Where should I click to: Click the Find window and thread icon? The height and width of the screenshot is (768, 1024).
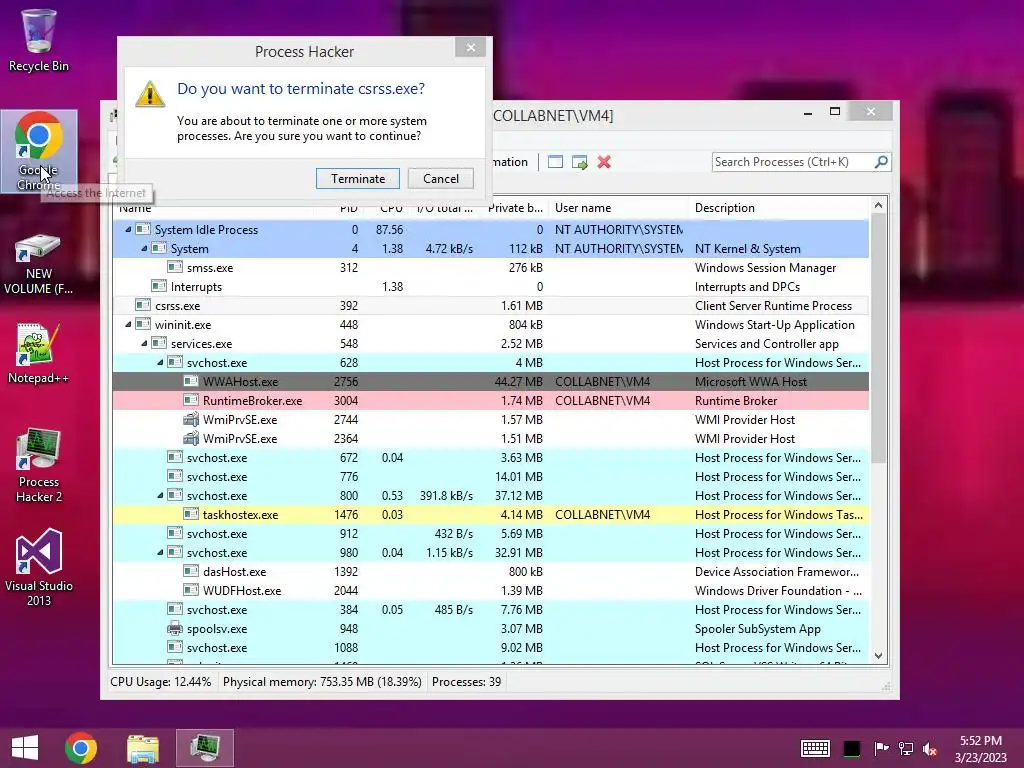point(579,162)
